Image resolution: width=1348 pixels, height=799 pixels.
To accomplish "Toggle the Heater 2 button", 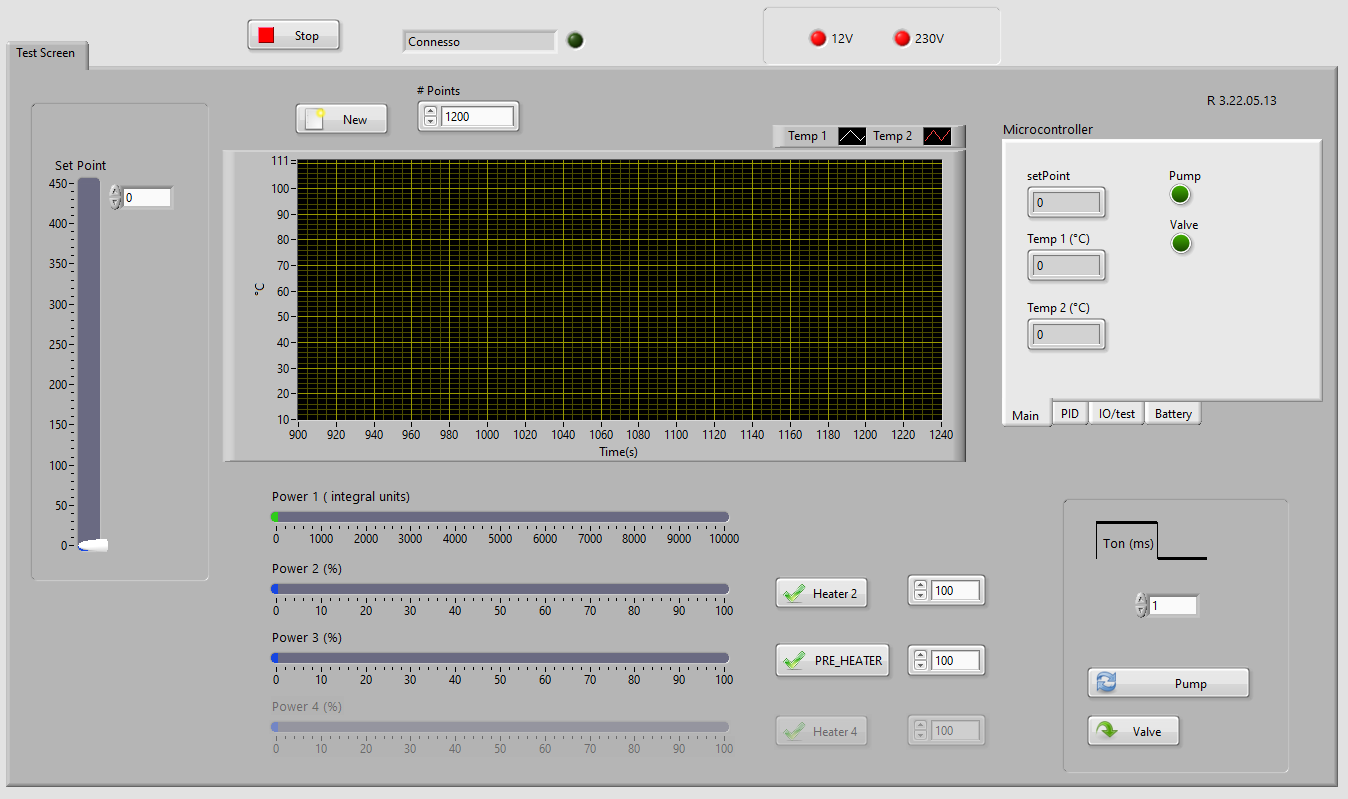I will click(x=821, y=593).
